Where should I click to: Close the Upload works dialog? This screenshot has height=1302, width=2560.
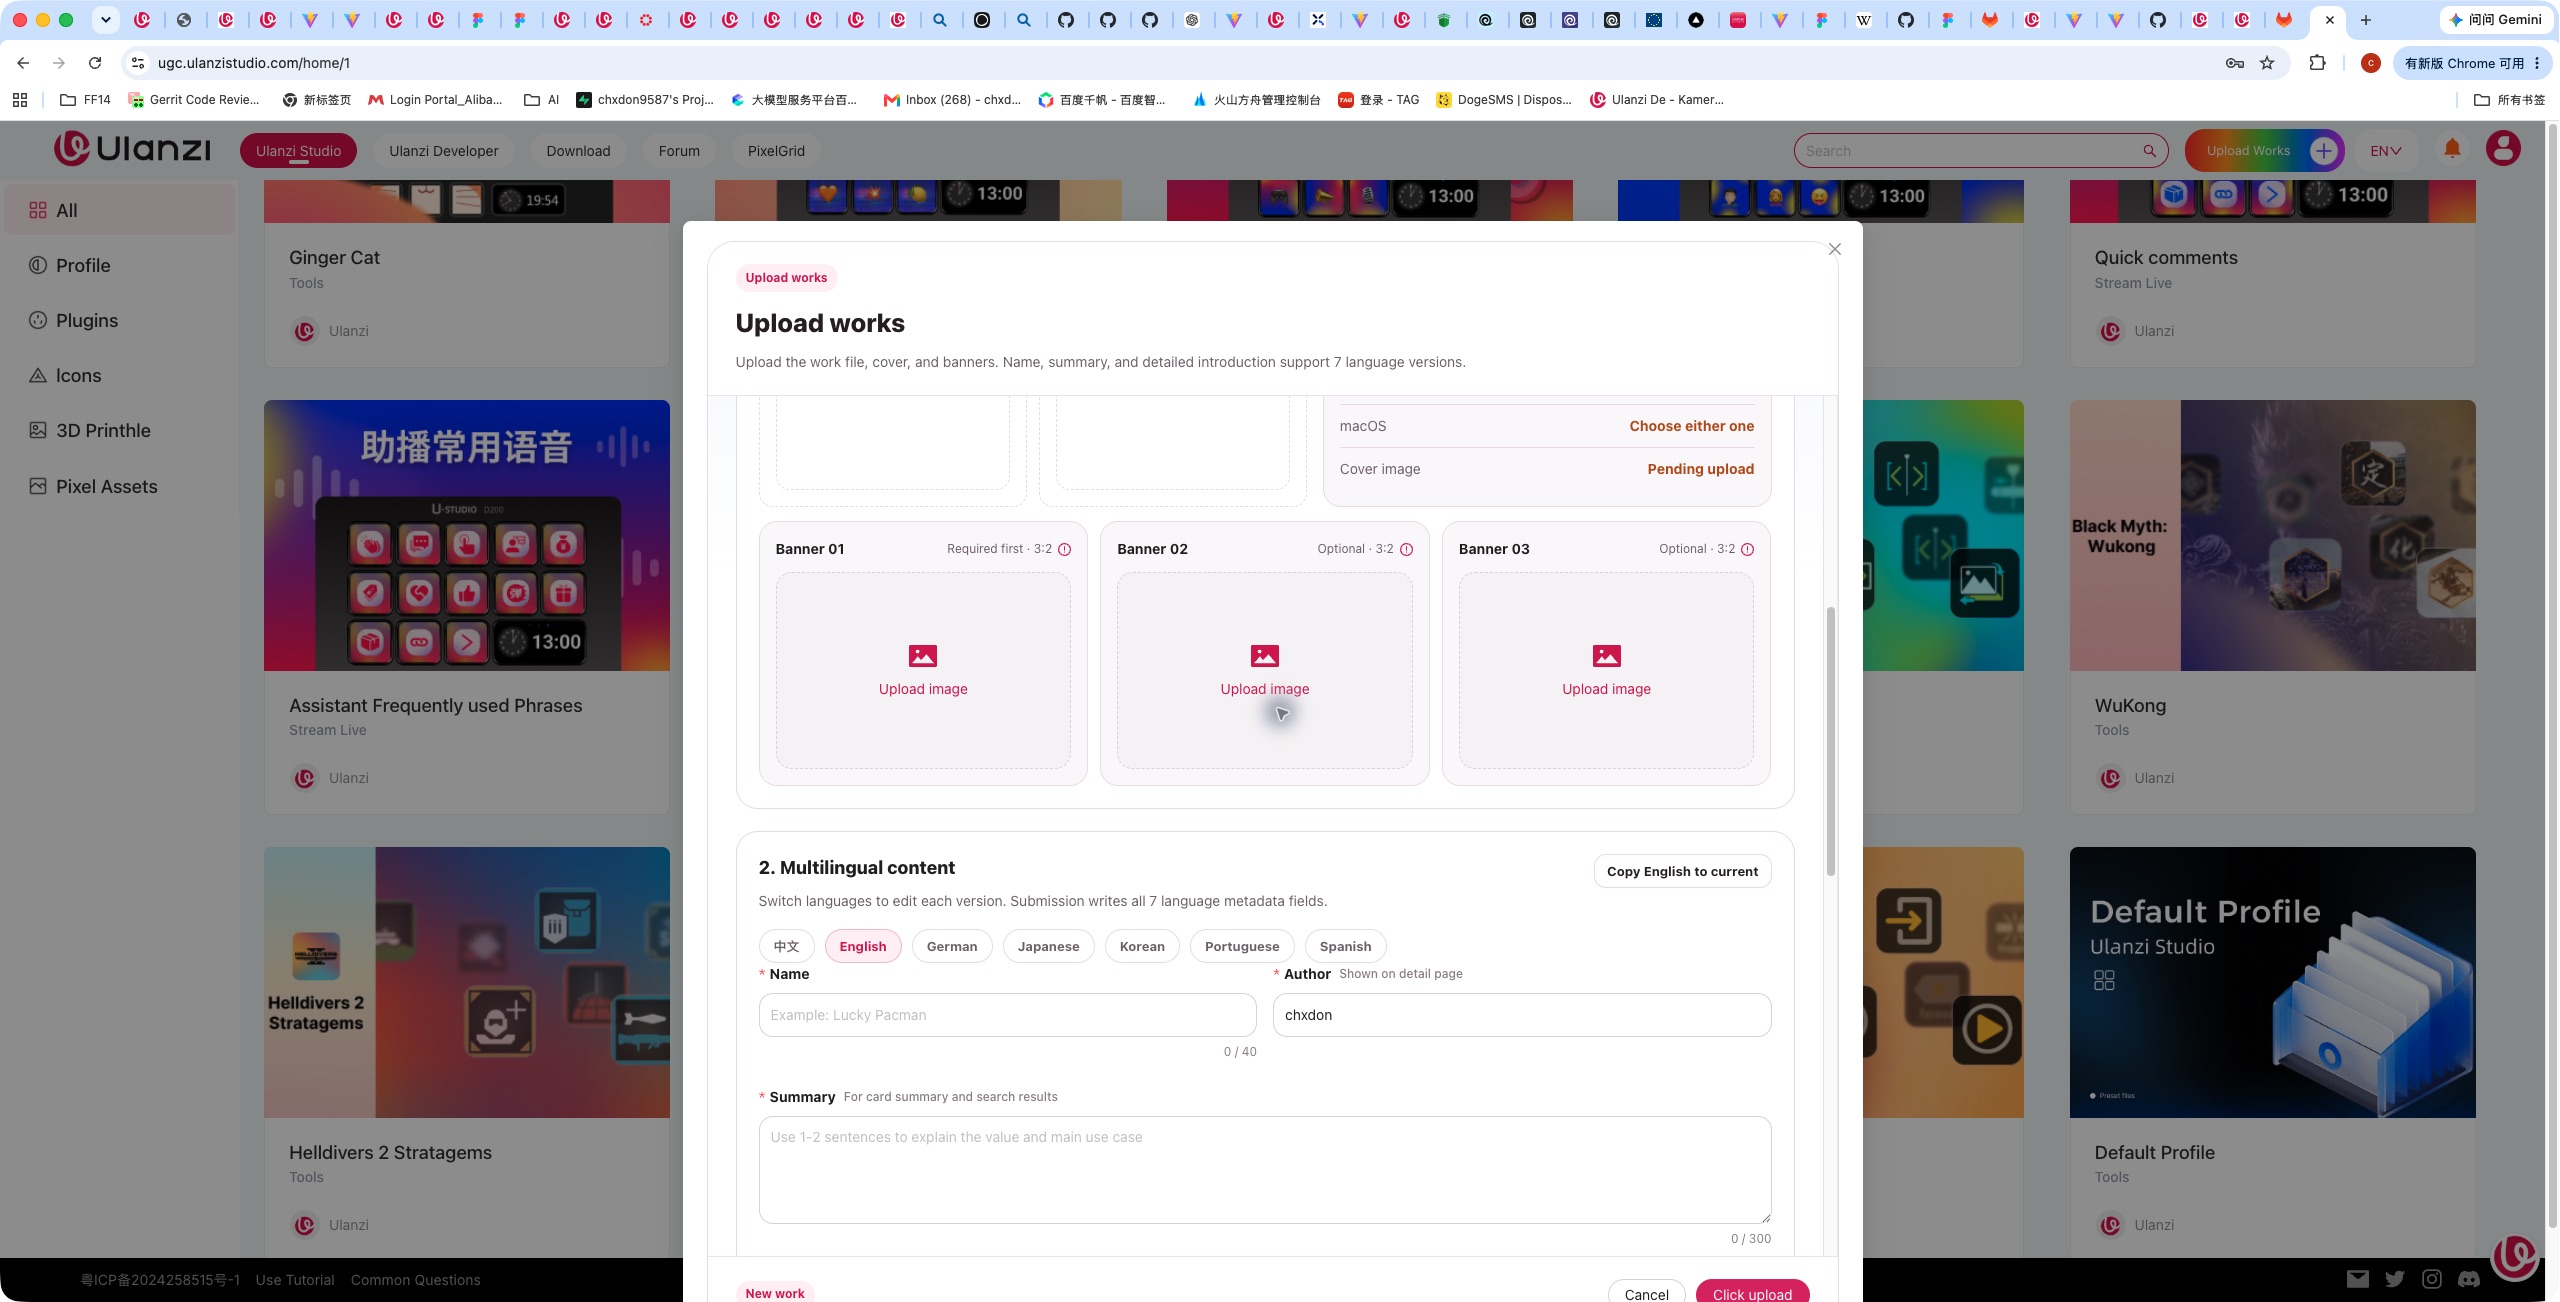pos(1834,249)
